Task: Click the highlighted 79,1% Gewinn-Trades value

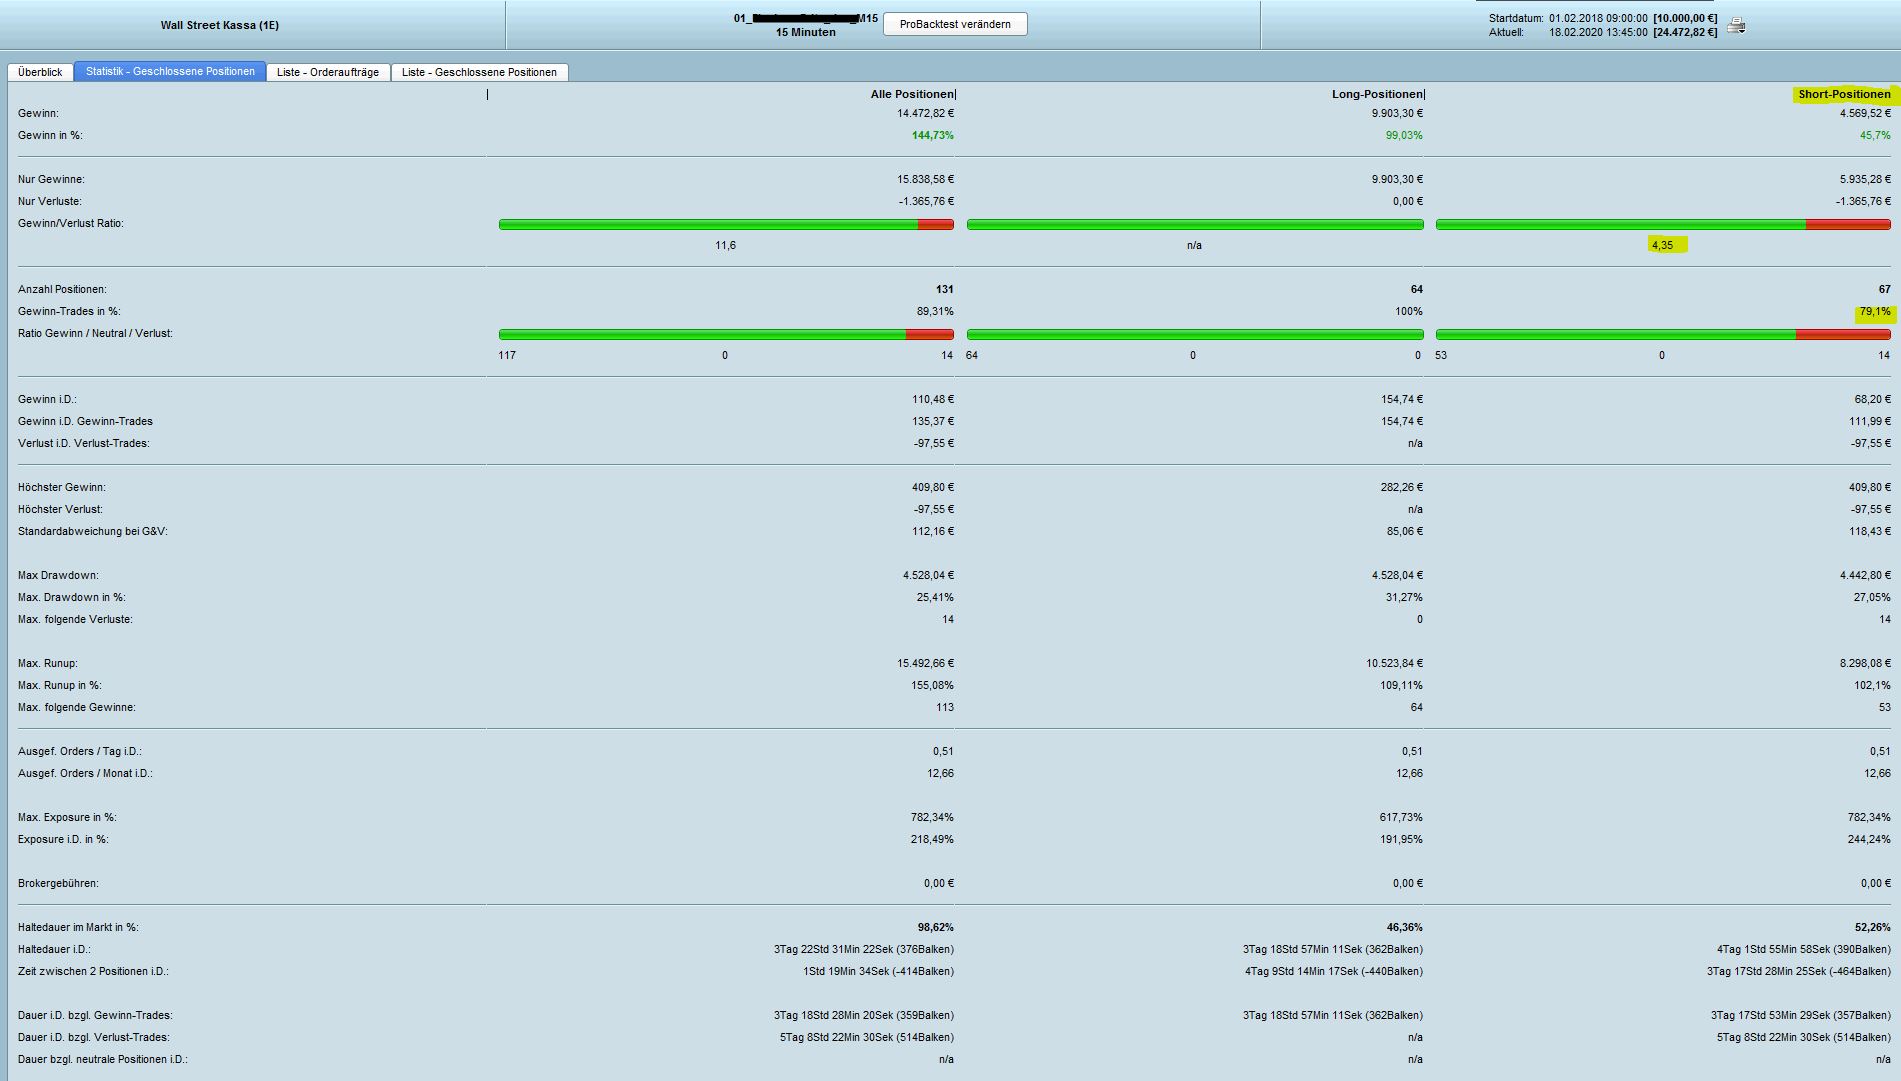Action: [1875, 311]
